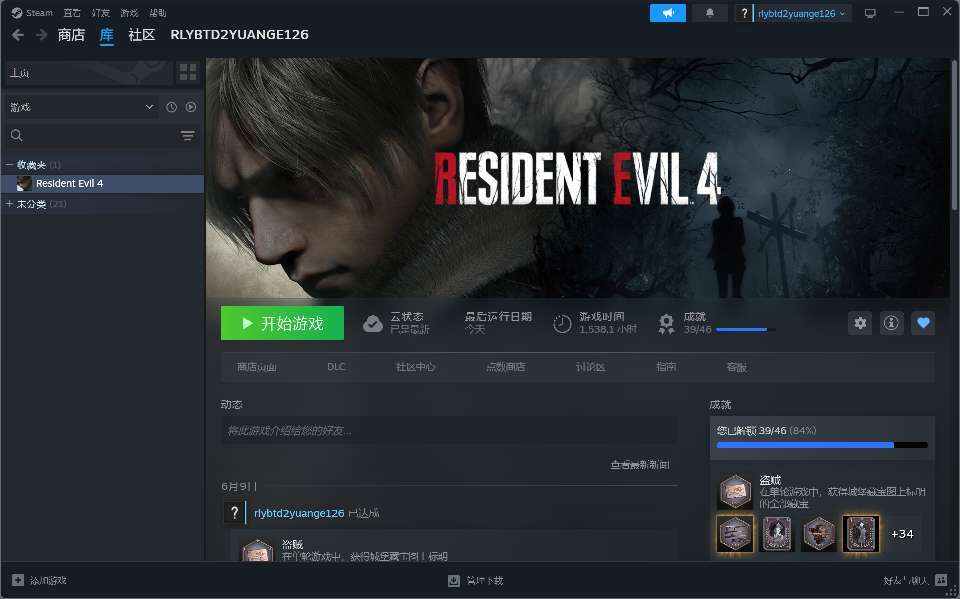Open the RLYBTD2YUANGE126 profile tab

coord(239,35)
